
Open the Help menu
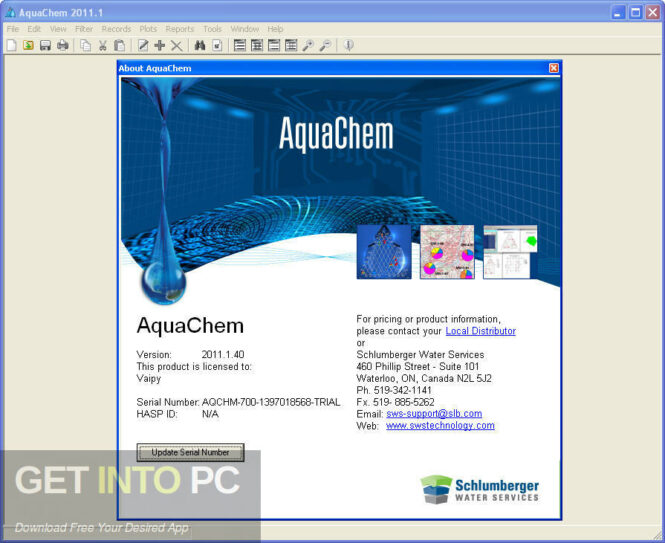pos(275,29)
